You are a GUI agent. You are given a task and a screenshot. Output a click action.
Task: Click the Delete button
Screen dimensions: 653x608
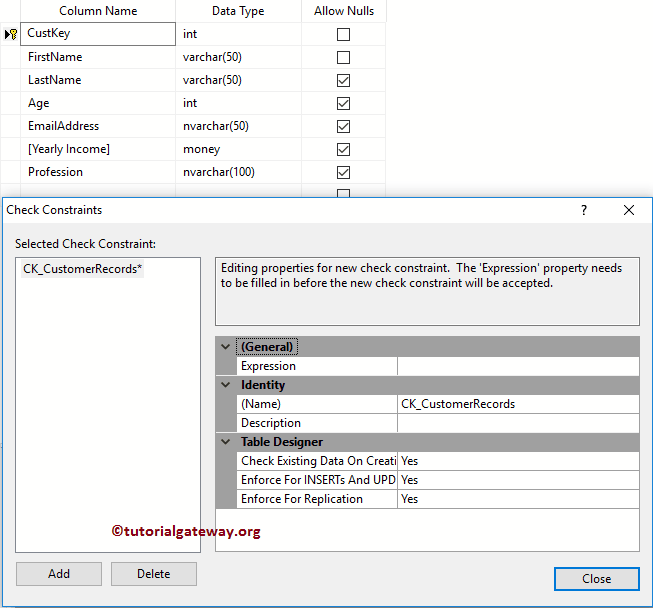(154, 574)
